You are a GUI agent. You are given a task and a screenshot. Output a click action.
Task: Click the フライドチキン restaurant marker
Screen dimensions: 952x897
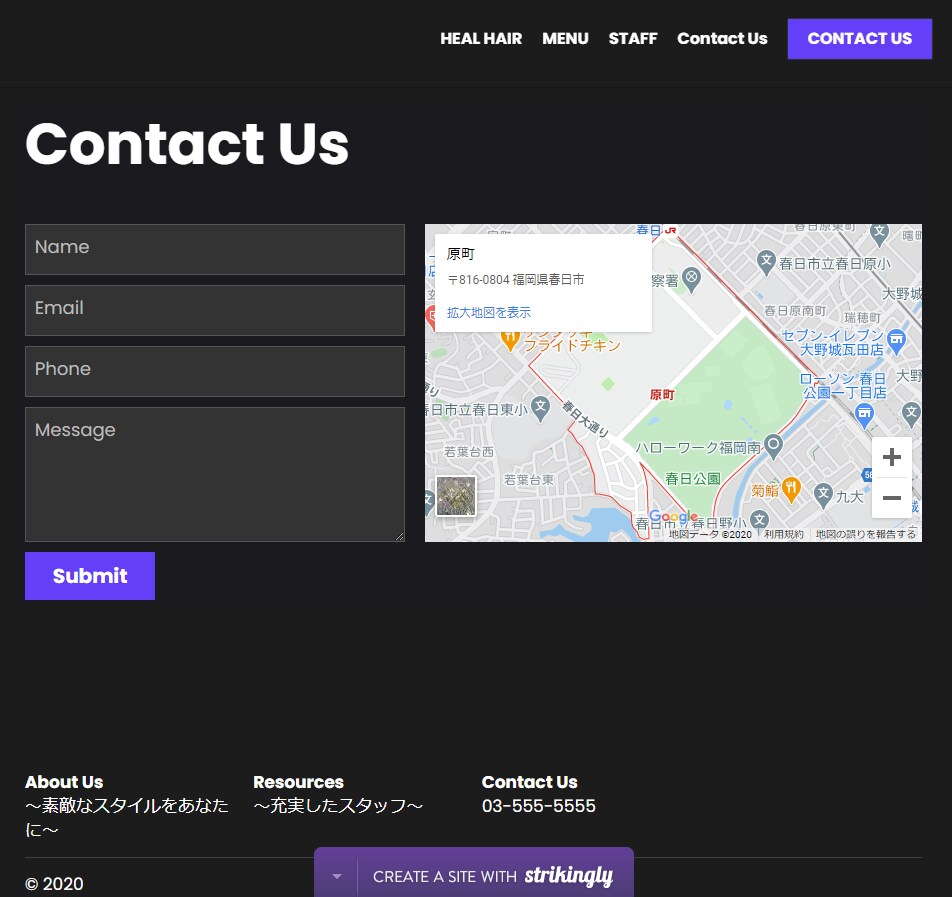(510, 339)
